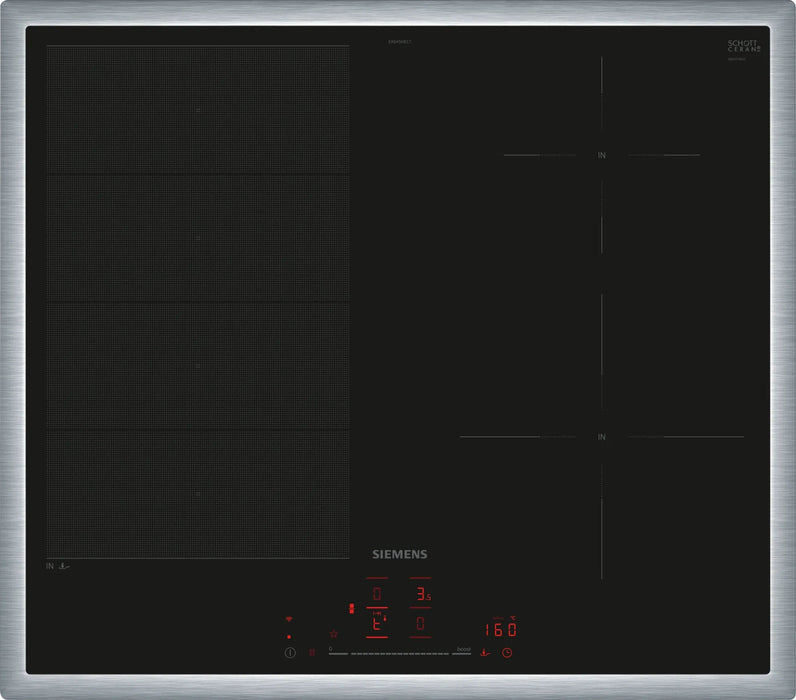Tap the 0 end of power slider
The height and width of the screenshot is (700, 796).
point(338,652)
